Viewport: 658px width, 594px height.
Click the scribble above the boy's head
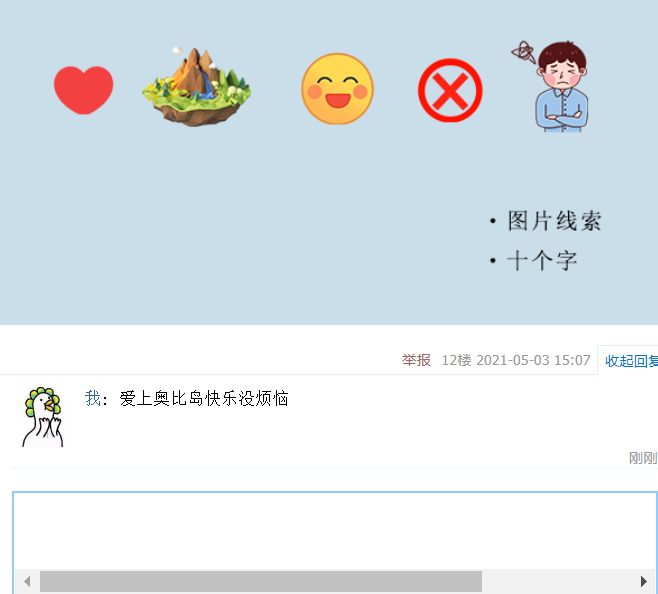pos(523,52)
